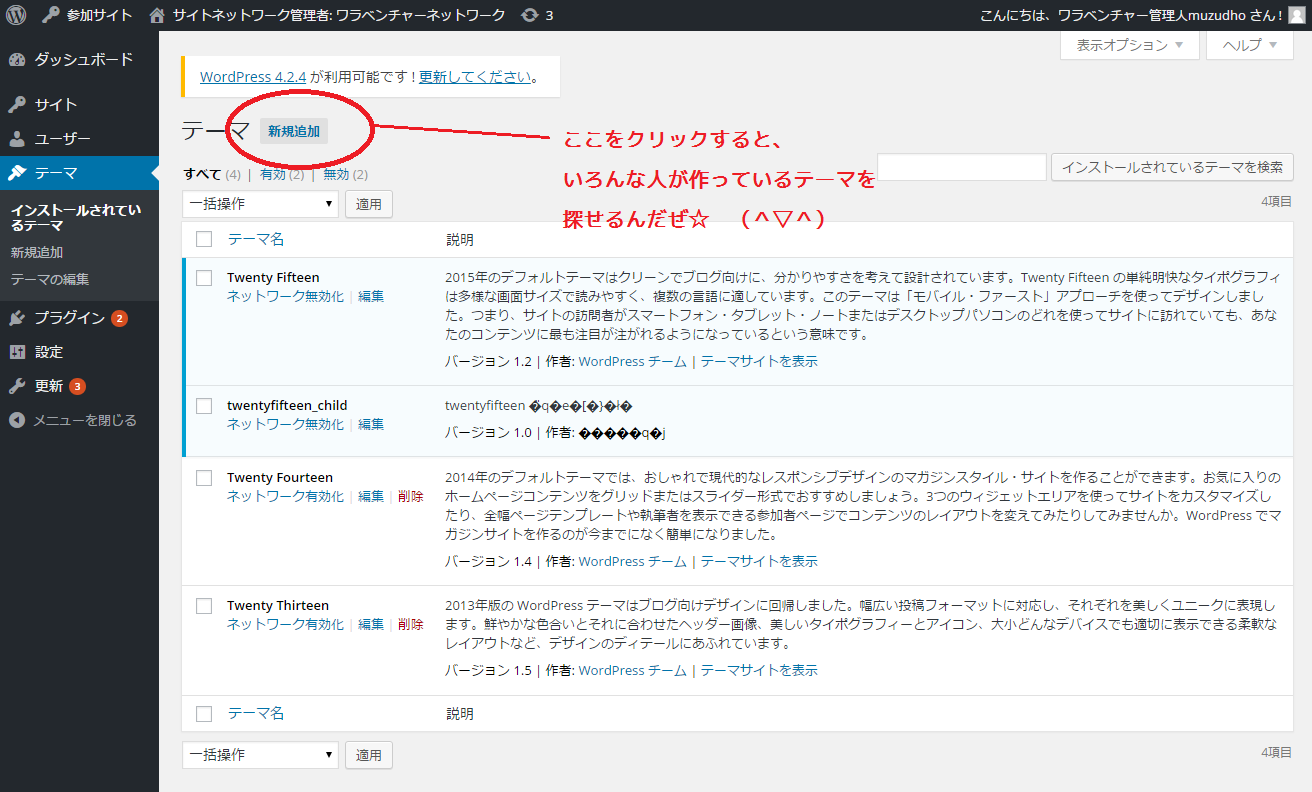Open 更新 via its wrench icon in sidebar
The width and height of the screenshot is (1312, 792).
pos(17,386)
